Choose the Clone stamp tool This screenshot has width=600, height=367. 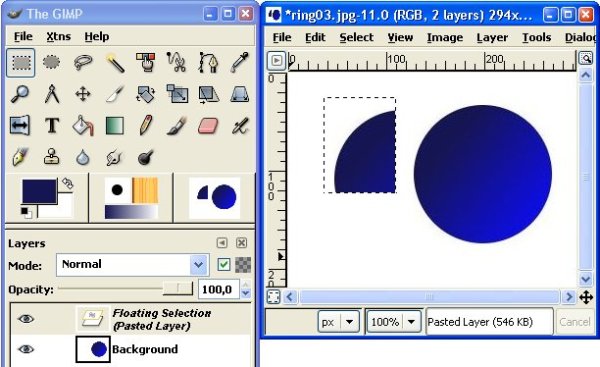(x=52, y=157)
